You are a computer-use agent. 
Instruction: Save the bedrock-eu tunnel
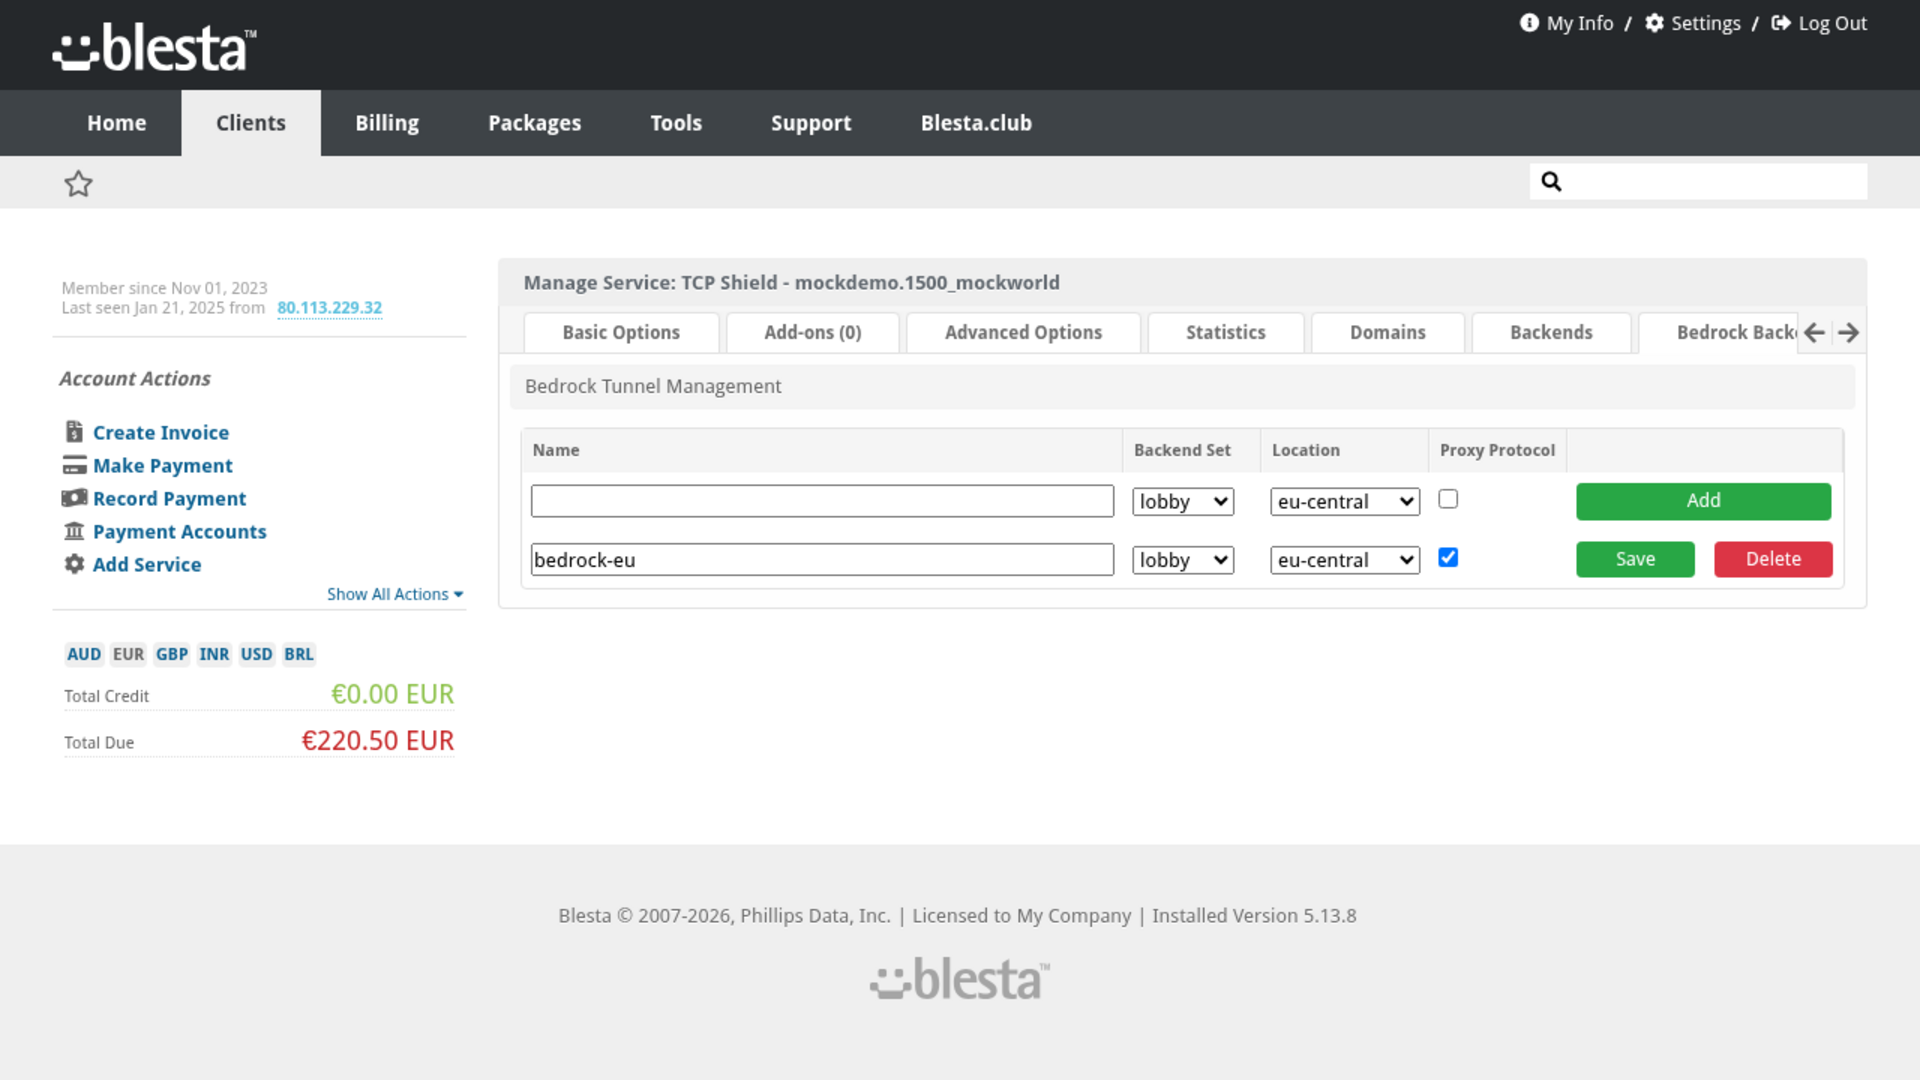pyautogui.click(x=1635, y=559)
